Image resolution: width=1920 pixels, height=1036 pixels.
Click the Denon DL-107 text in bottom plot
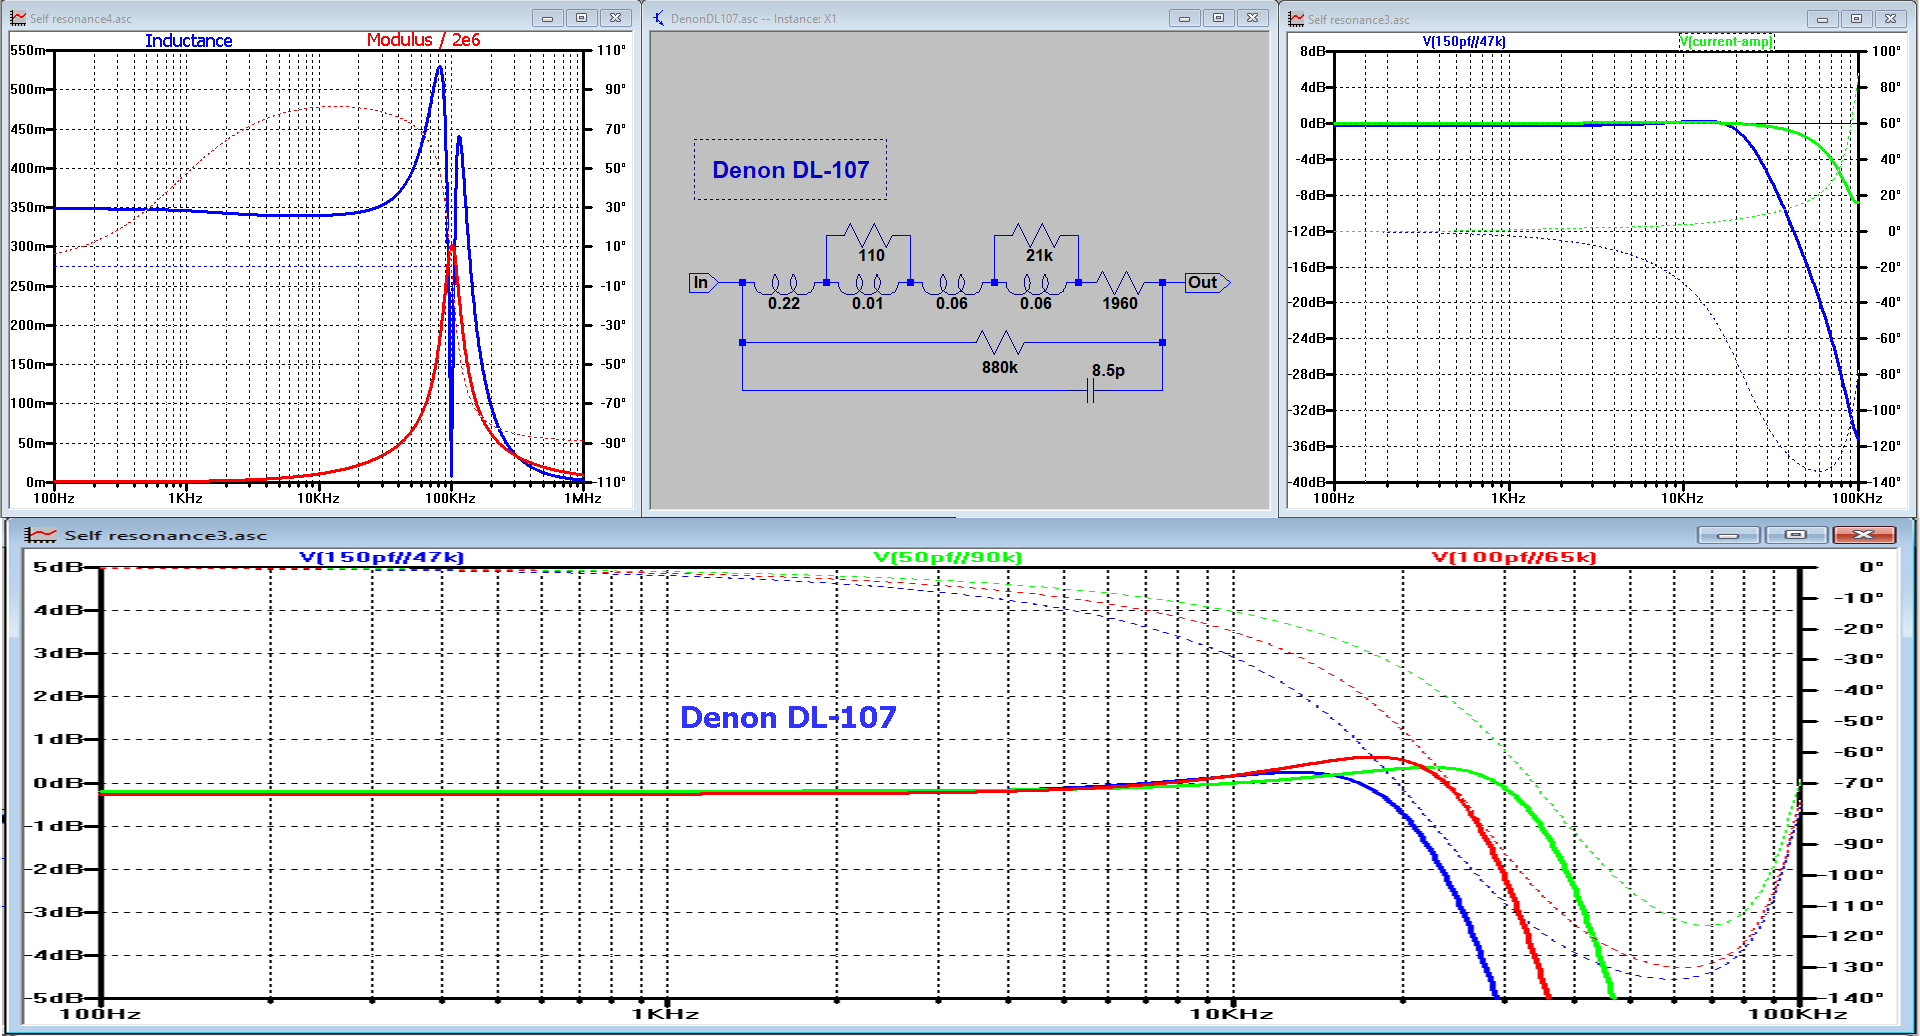pyautogui.click(x=788, y=717)
